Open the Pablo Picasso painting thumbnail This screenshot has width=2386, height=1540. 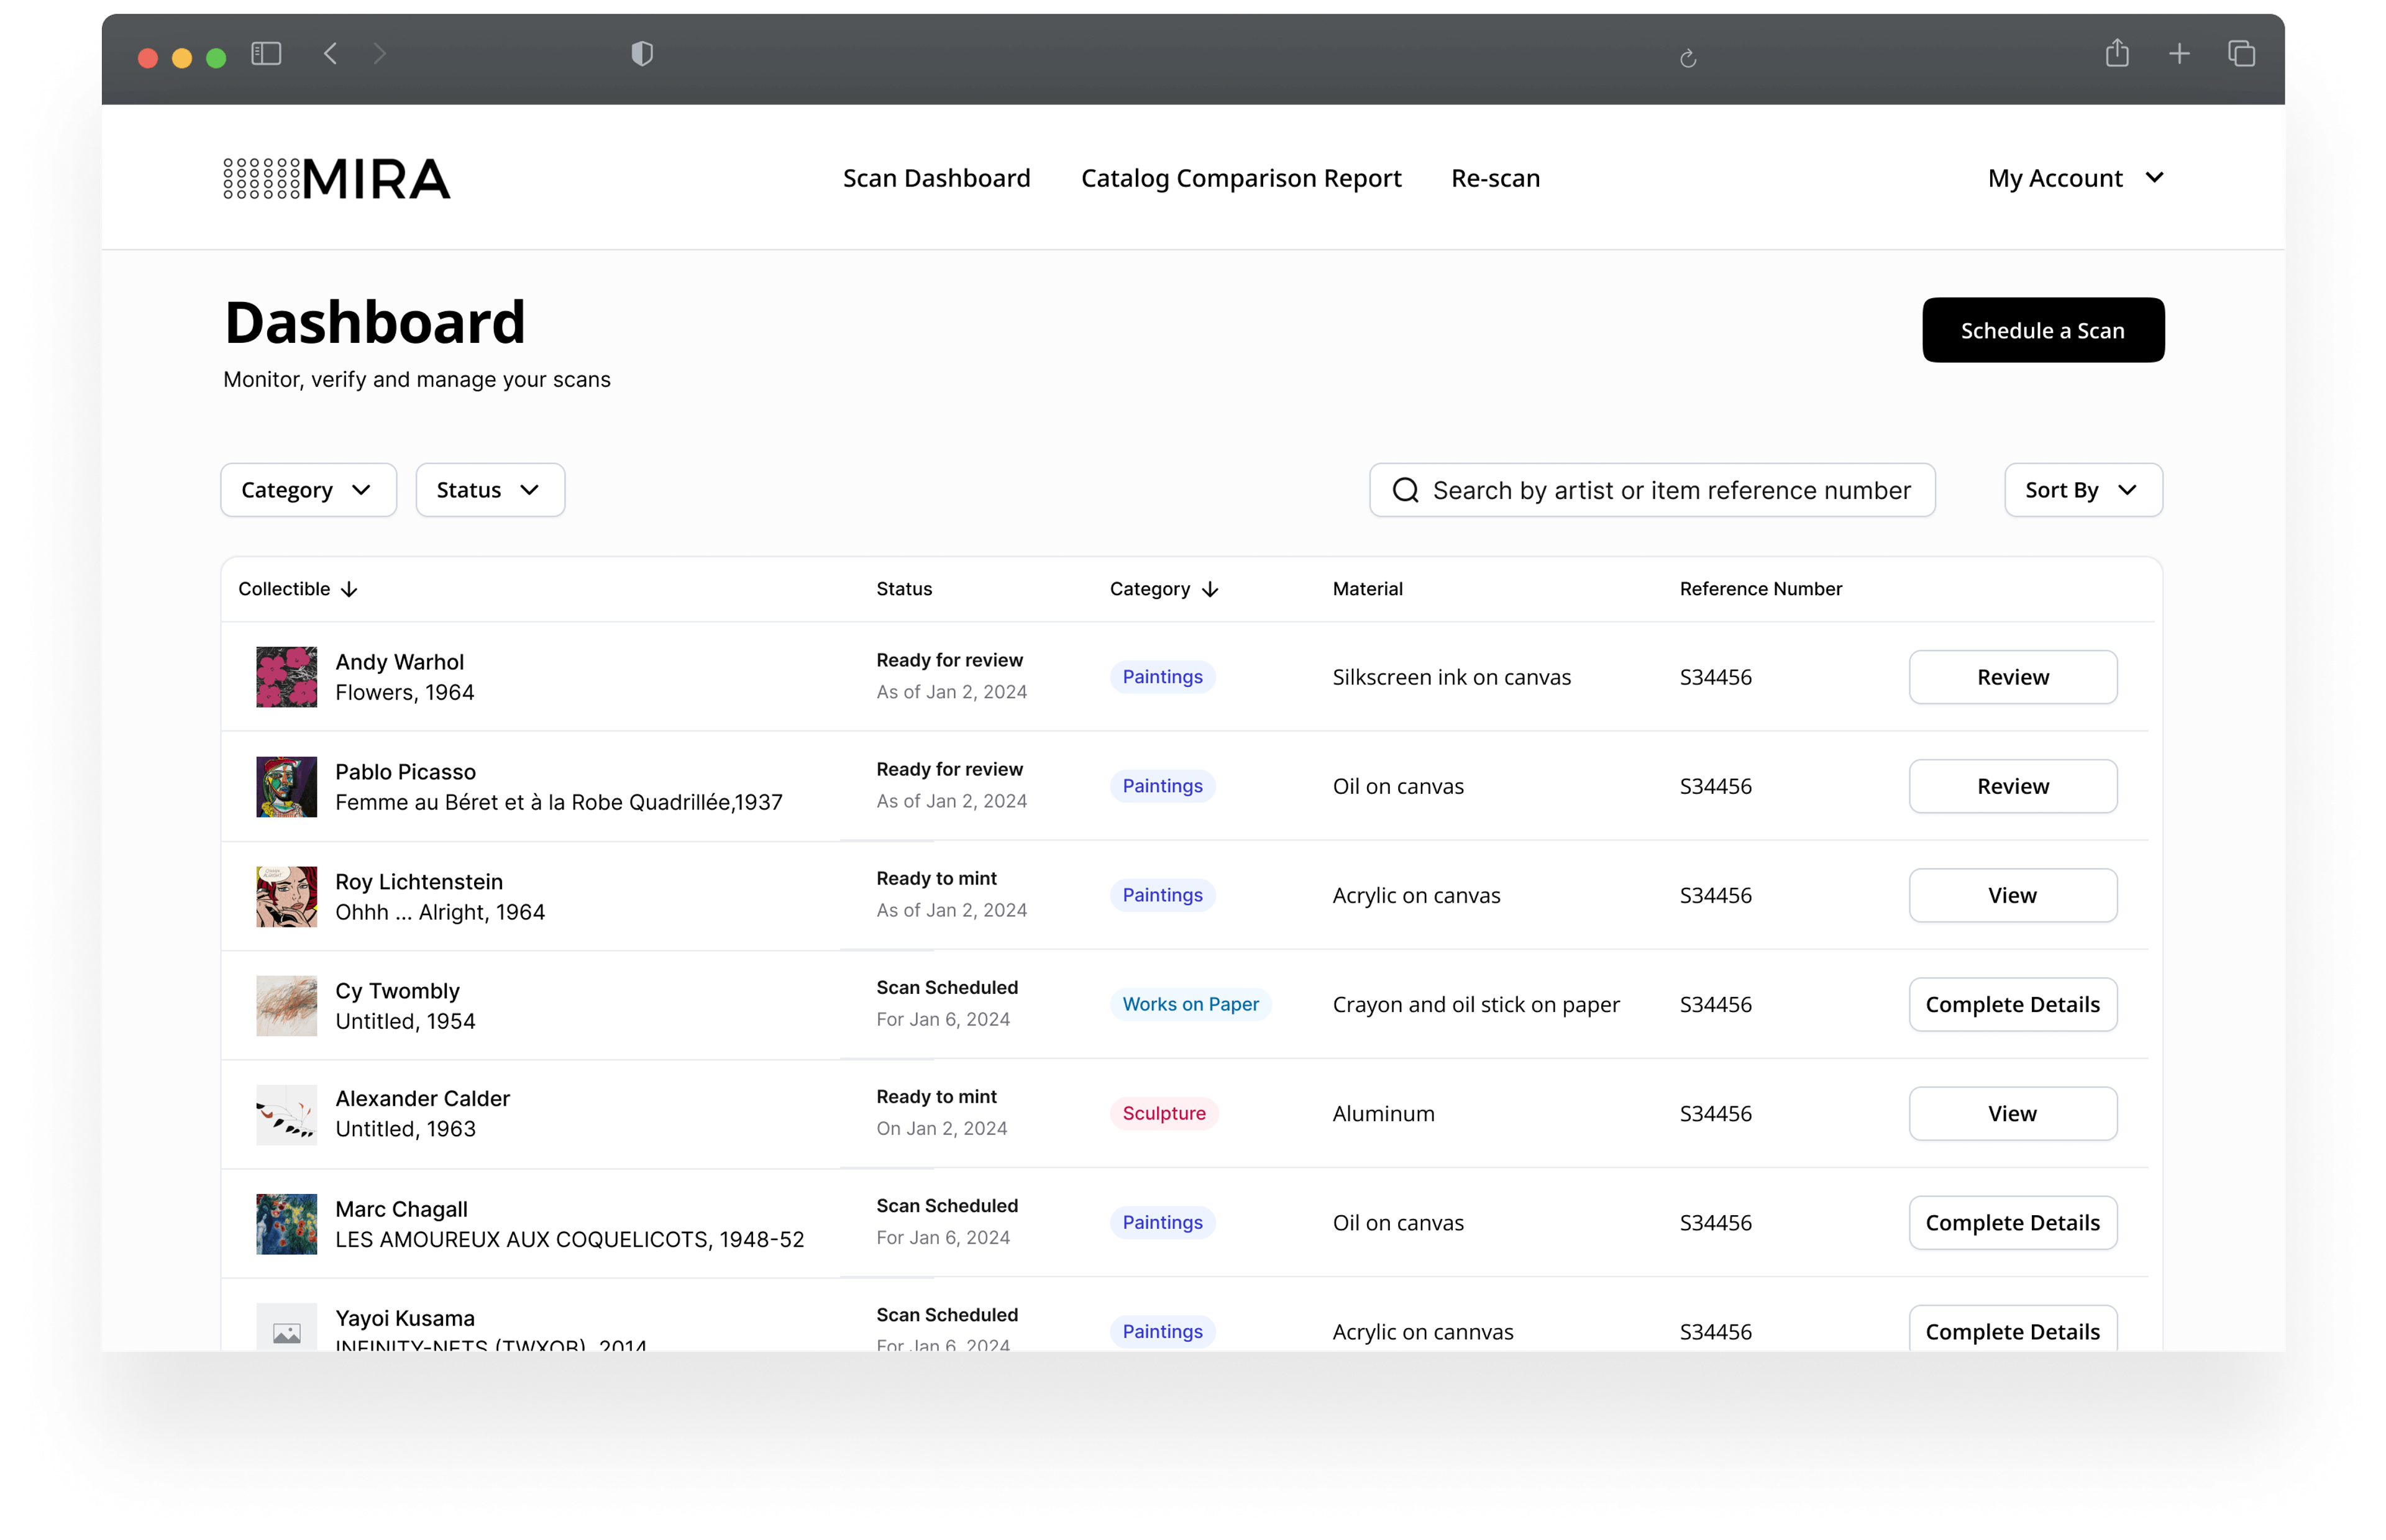(x=286, y=787)
